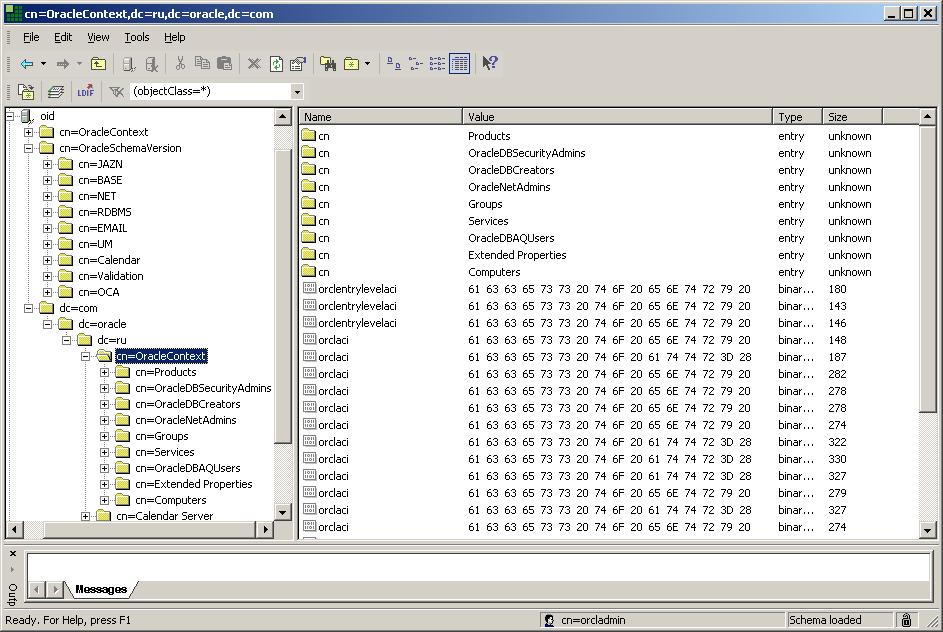Select the cn=OracleNetAdmins tree item
Screen dimensions: 943x632
(x=186, y=420)
